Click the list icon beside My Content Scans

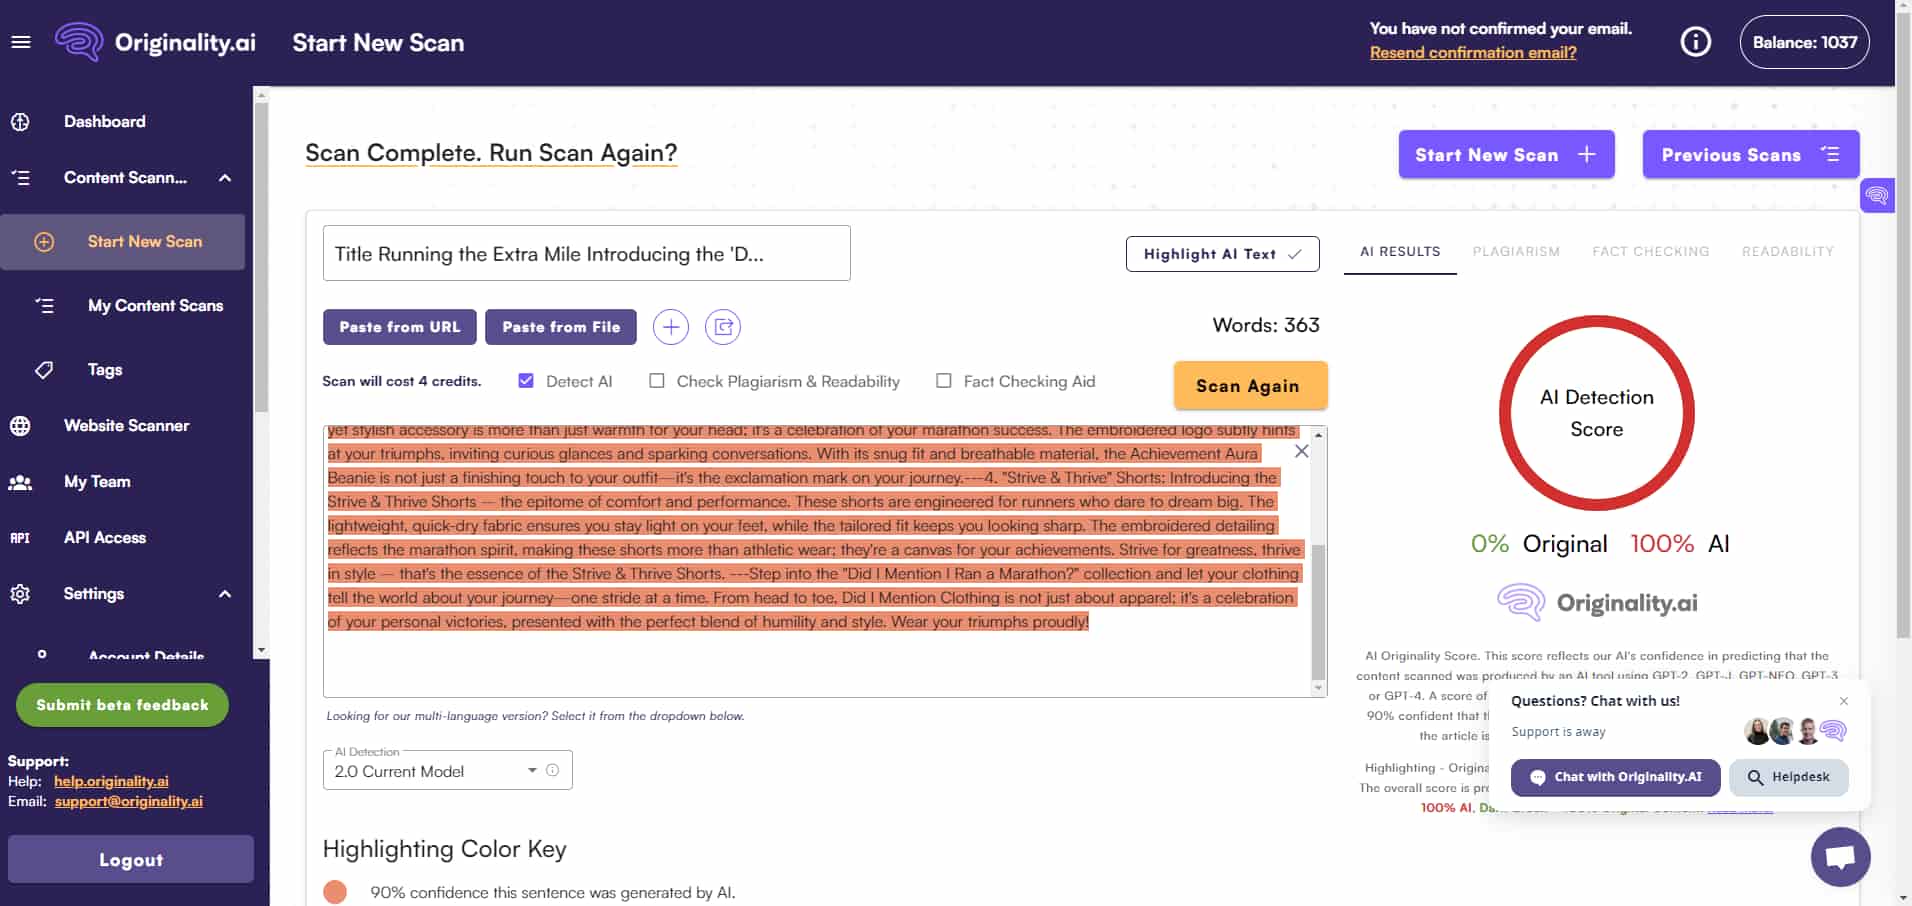click(44, 306)
